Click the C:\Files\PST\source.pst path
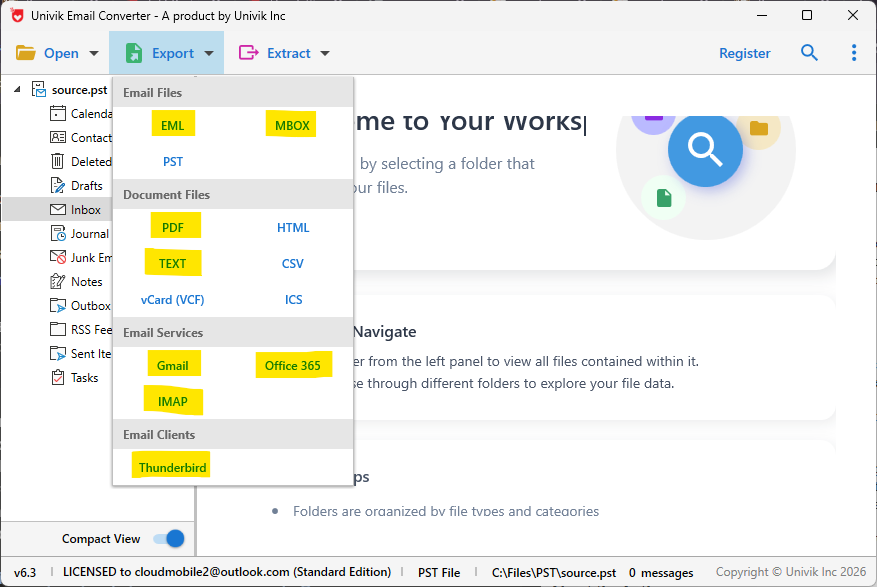The width and height of the screenshot is (877, 587). 554,572
